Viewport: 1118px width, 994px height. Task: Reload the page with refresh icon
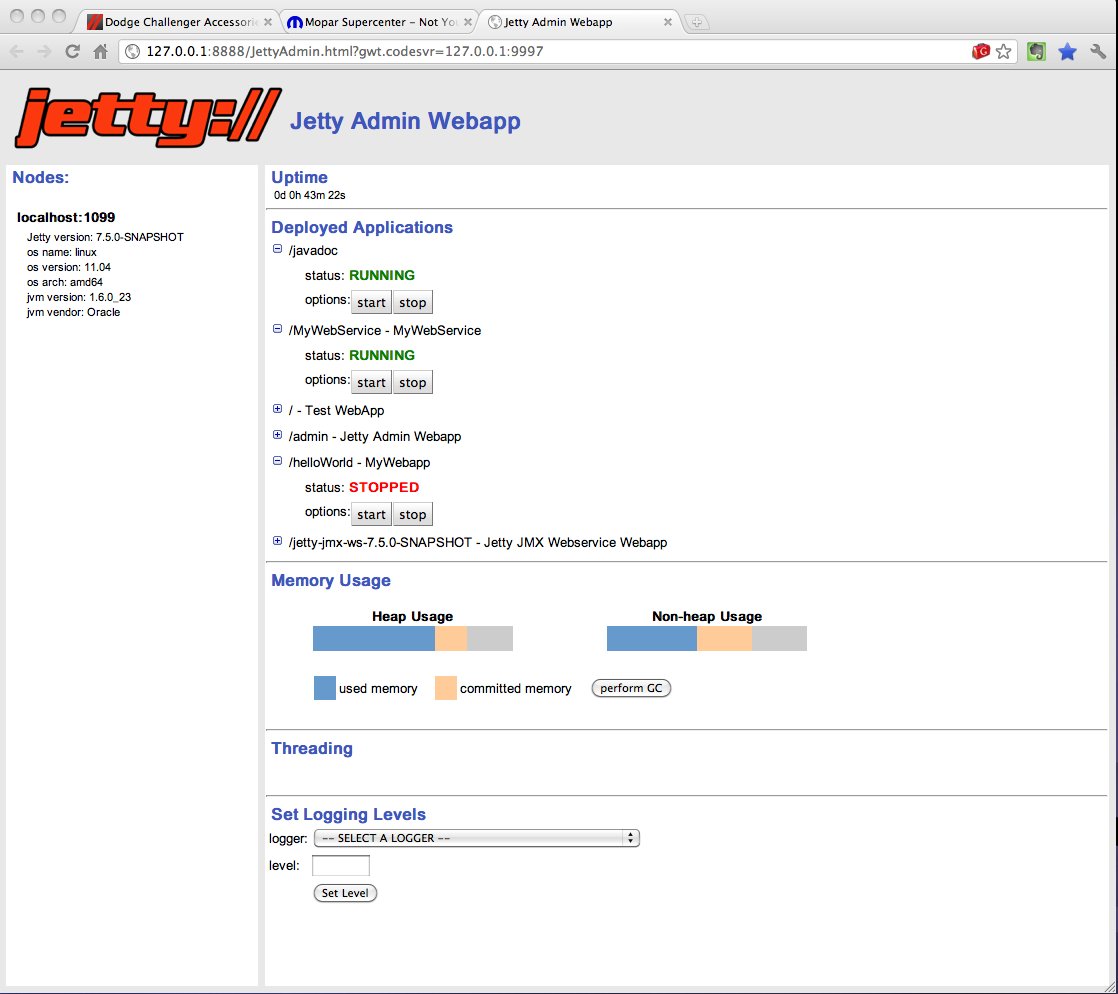click(x=72, y=51)
